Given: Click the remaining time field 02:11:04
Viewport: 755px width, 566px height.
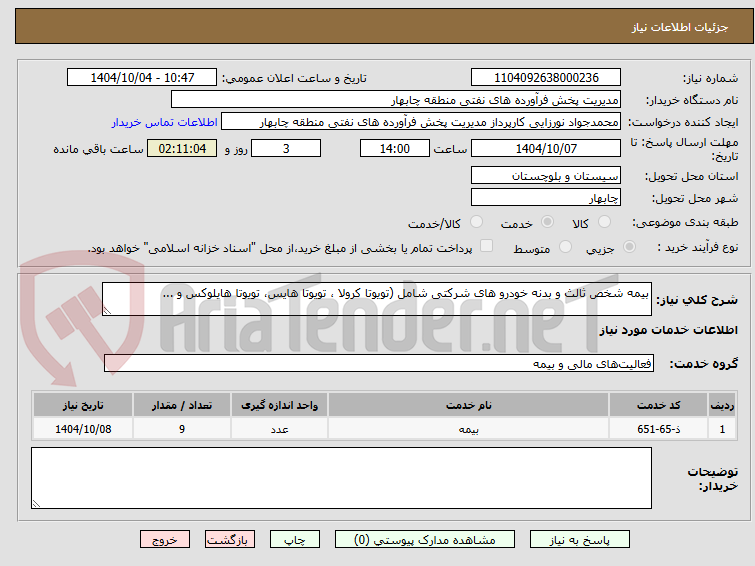Looking at the screenshot, I should pos(182,148).
